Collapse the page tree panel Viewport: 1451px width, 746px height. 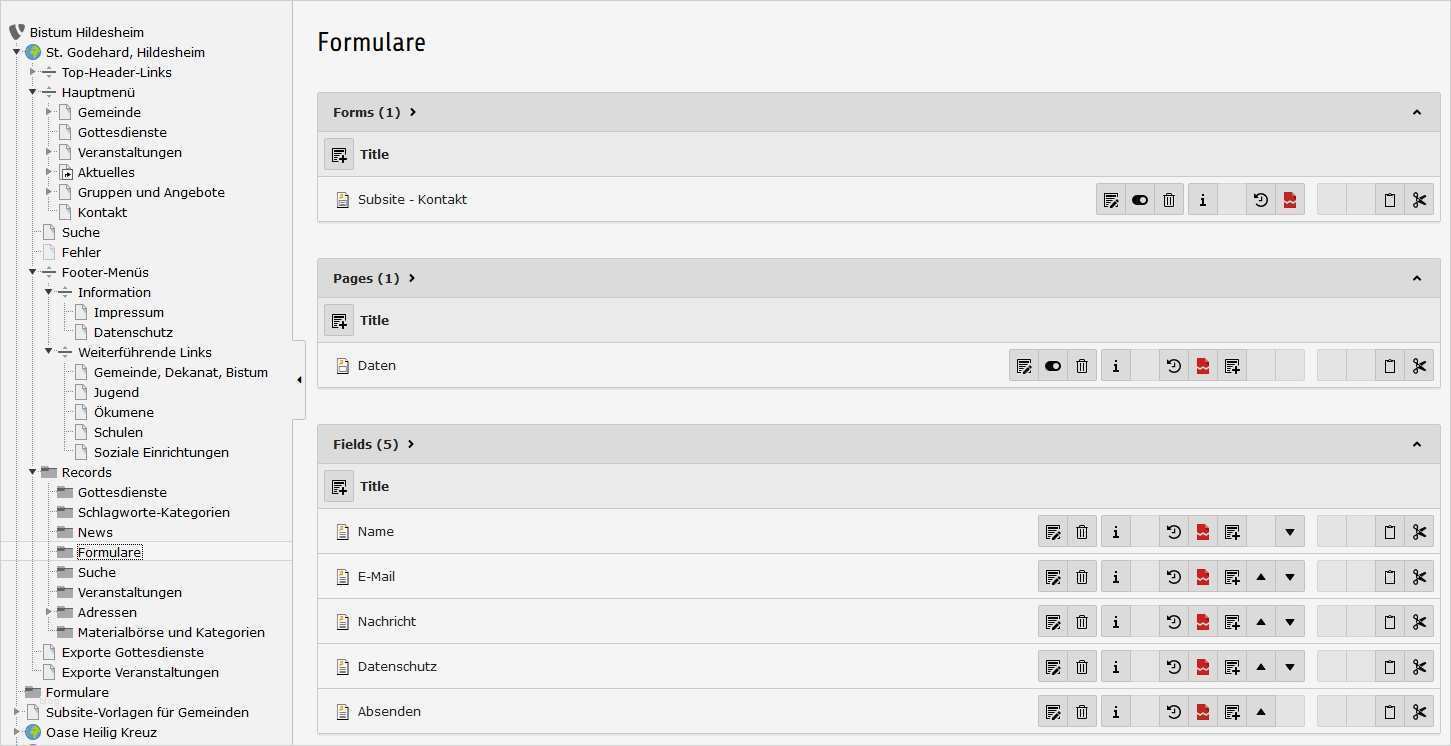click(299, 380)
